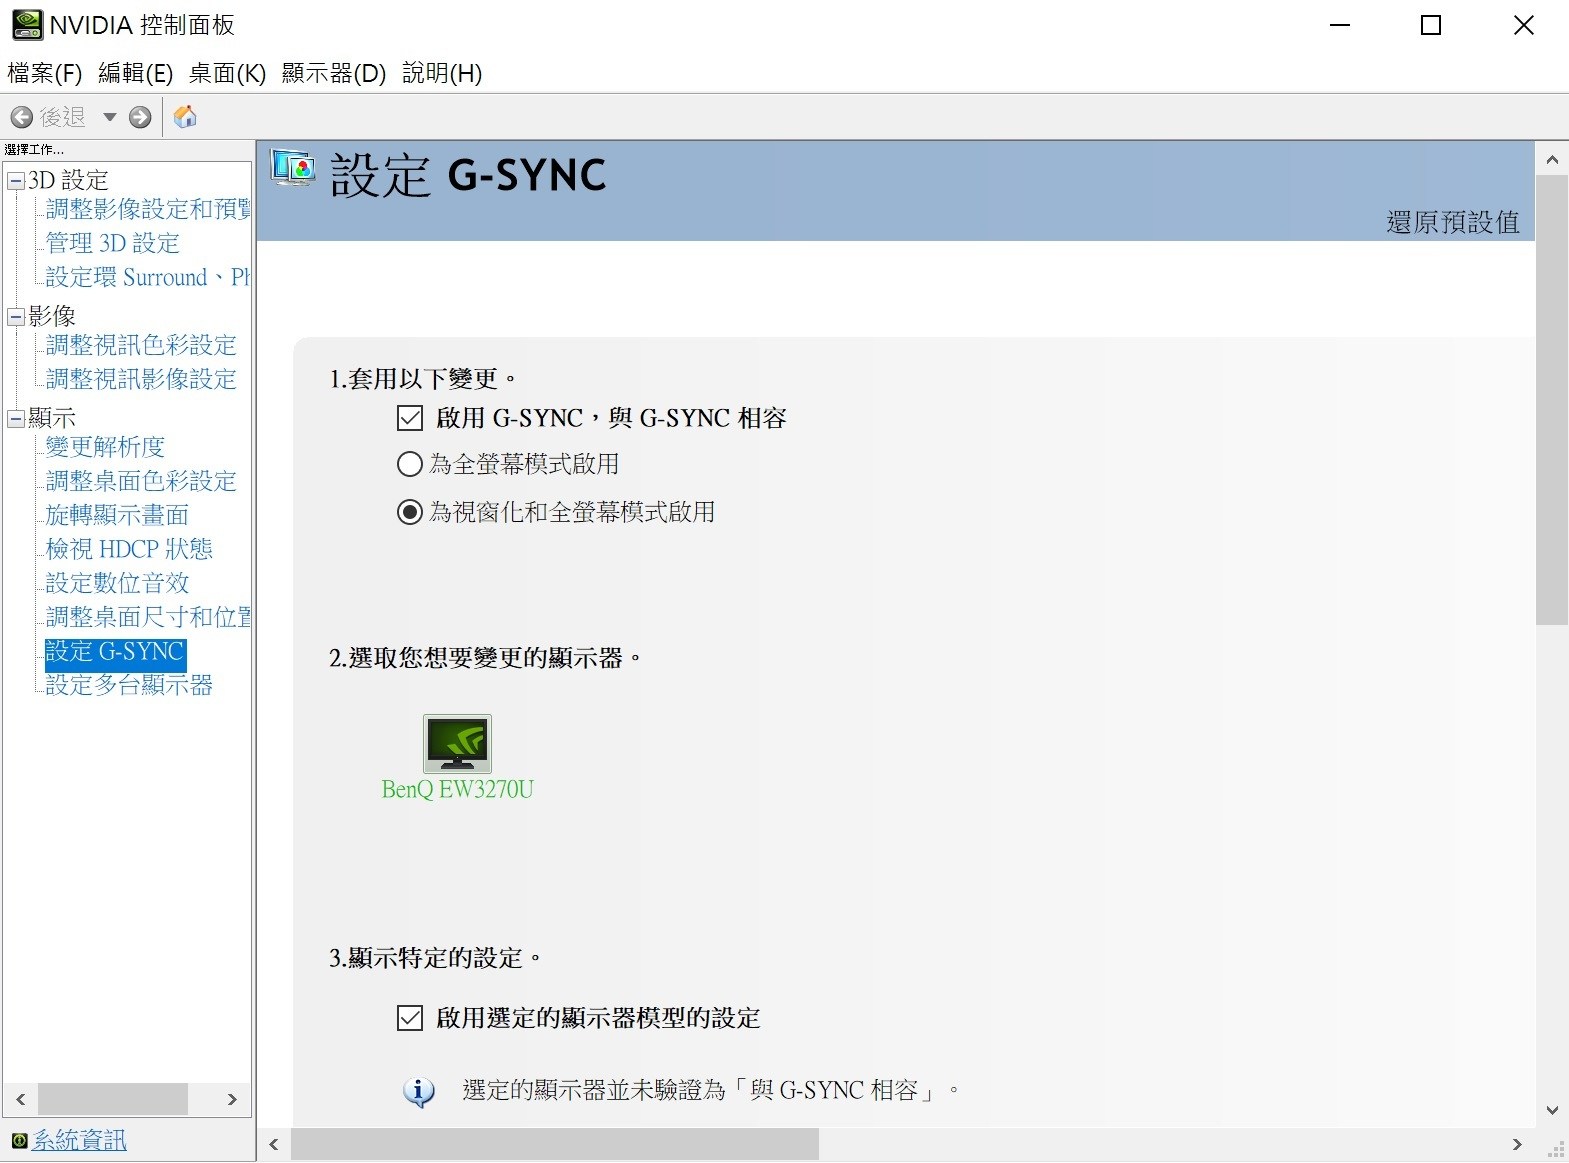Select 為全螢幕模式啟用 radio button

click(410, 464)
